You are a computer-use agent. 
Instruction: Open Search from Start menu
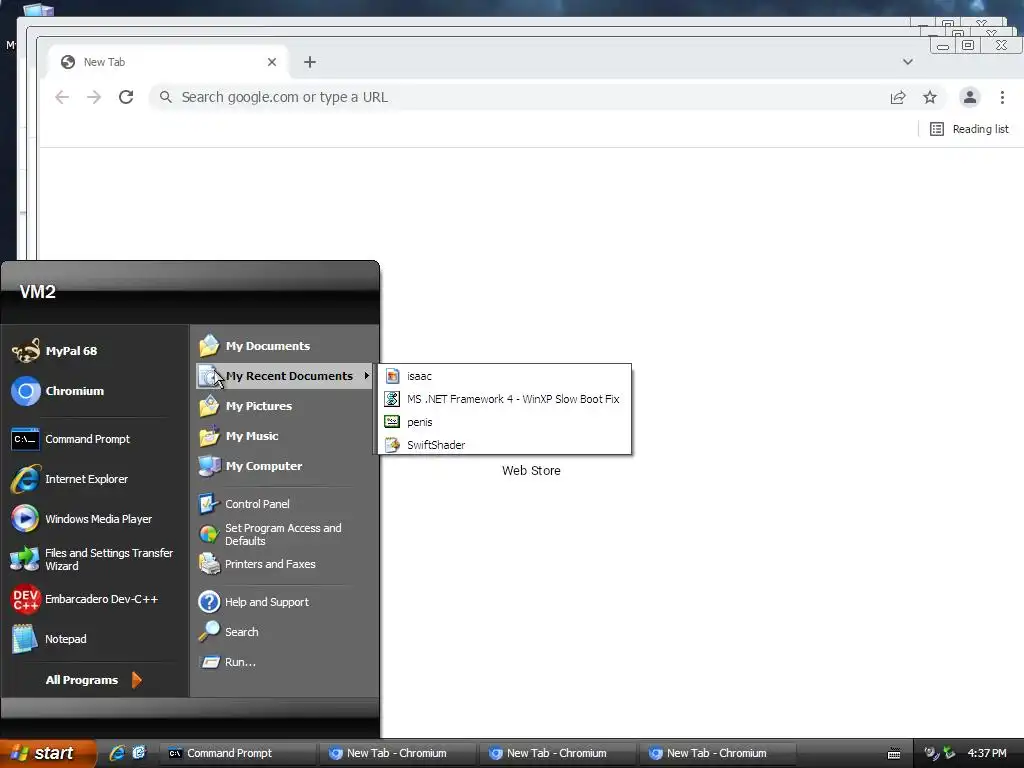click(229, 632)
